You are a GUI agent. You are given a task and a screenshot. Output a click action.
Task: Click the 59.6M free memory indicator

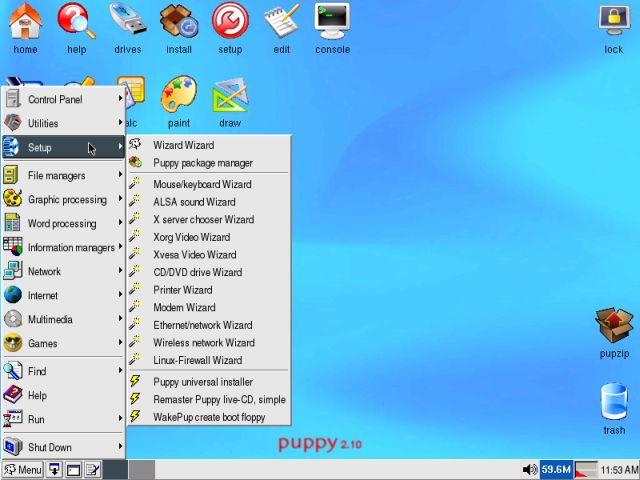(x=556, y=469)
